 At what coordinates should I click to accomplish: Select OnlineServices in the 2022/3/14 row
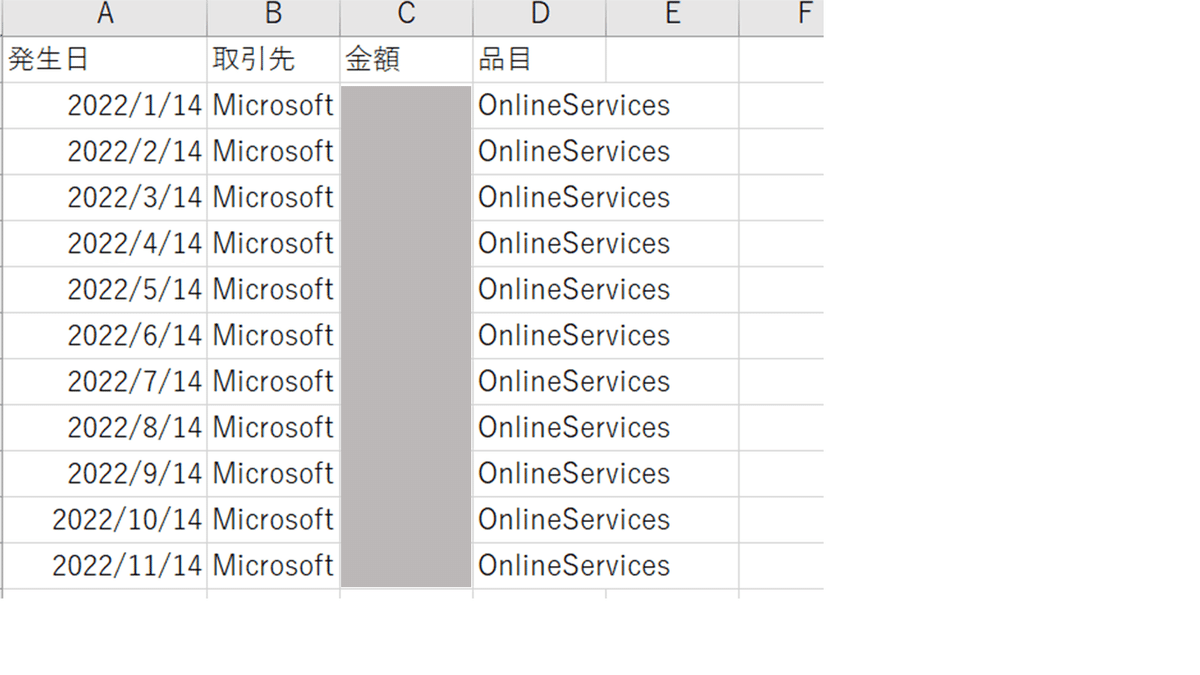[x=574, y=198]
